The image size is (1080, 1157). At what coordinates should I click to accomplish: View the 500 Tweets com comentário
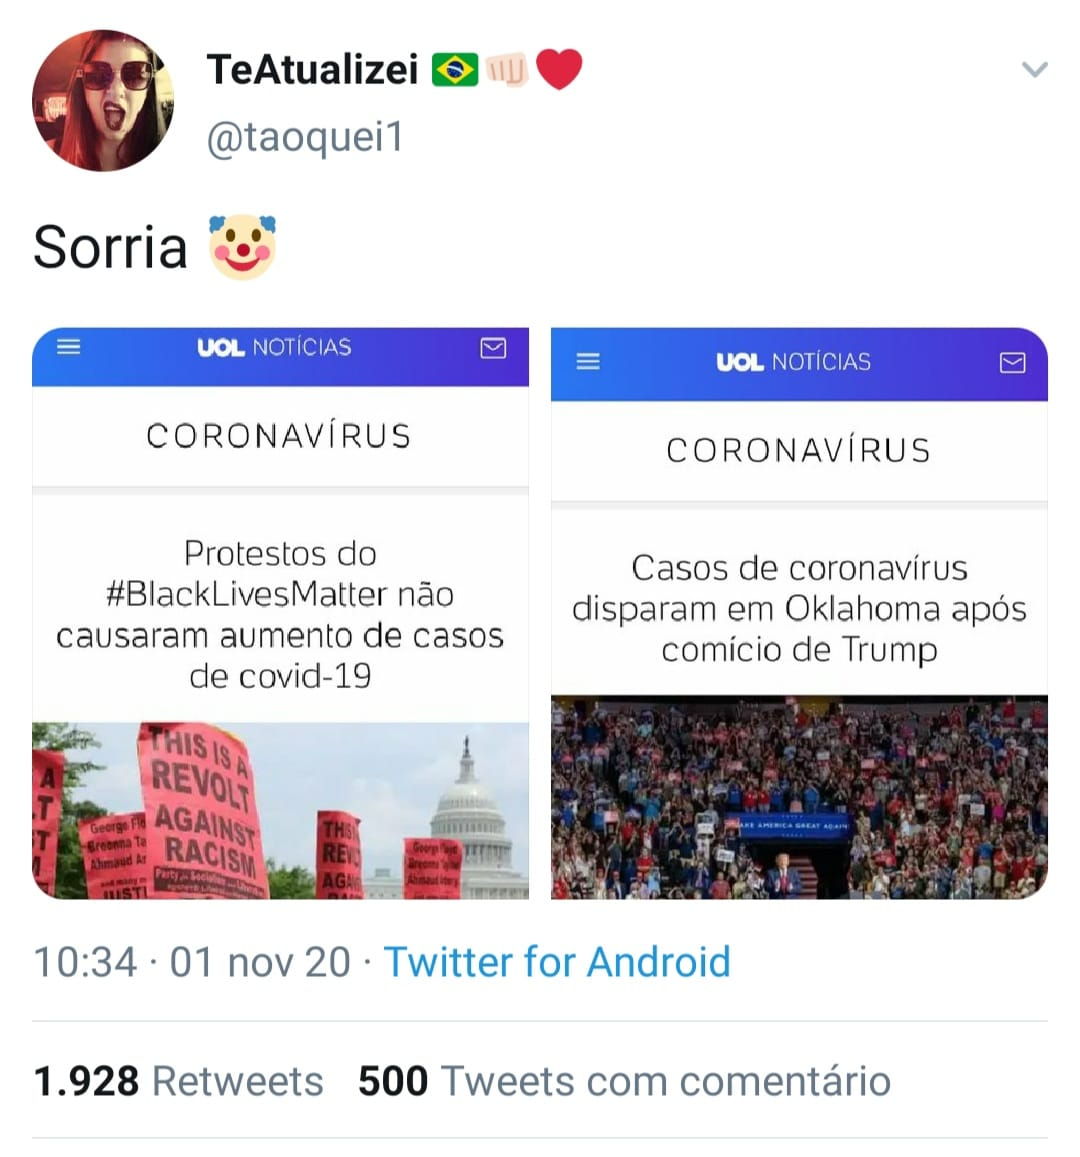(x=624, y=1081)
